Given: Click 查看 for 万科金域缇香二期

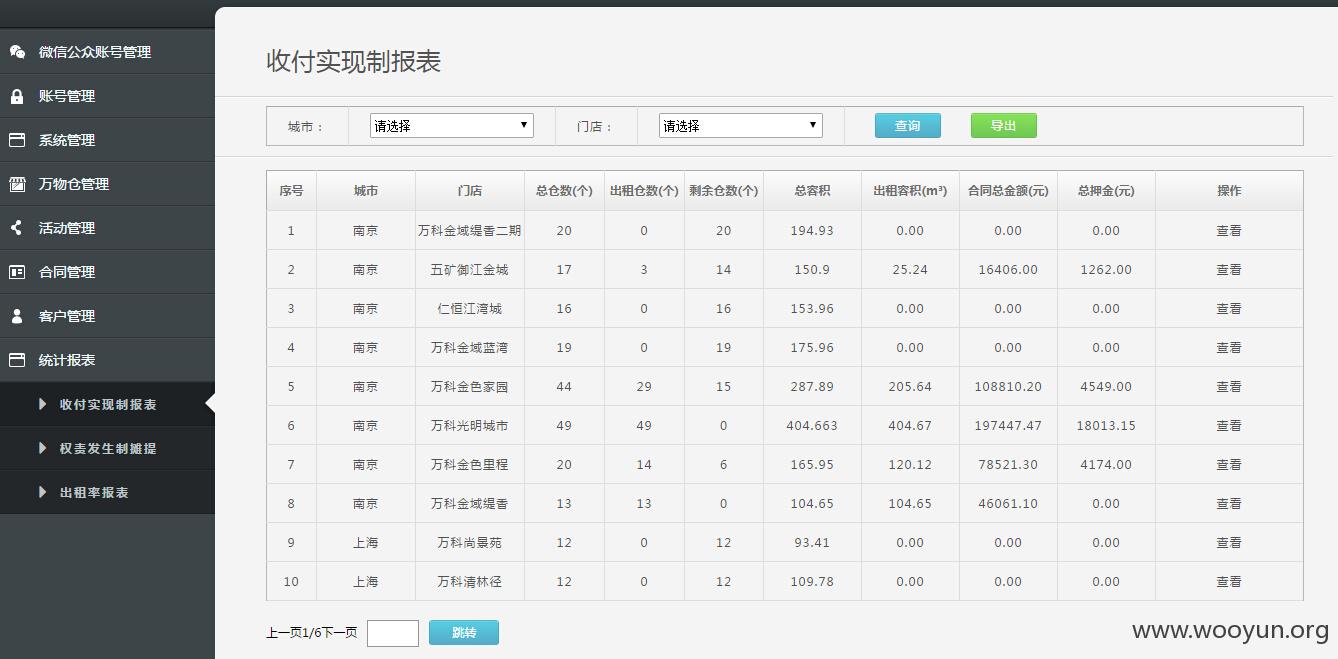Looking at the screenshot, I should pyautogui.click(x=1229, y=230).
